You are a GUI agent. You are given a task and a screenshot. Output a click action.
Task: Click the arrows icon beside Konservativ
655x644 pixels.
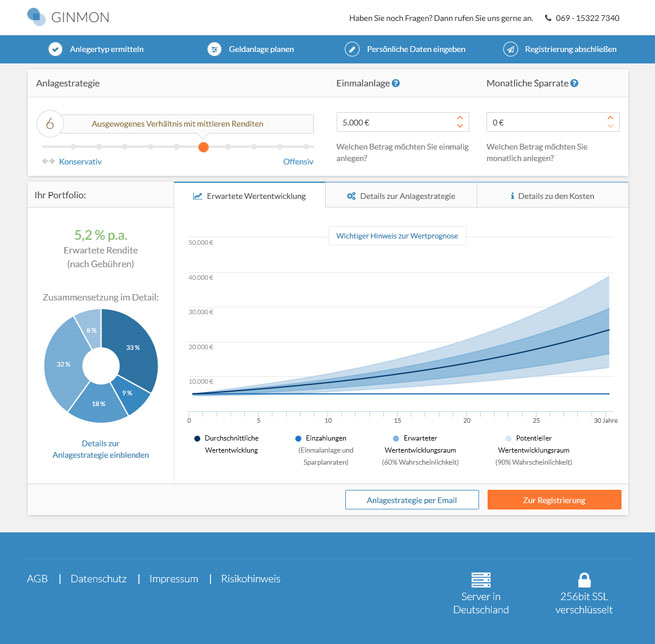(x=48, y=161)
